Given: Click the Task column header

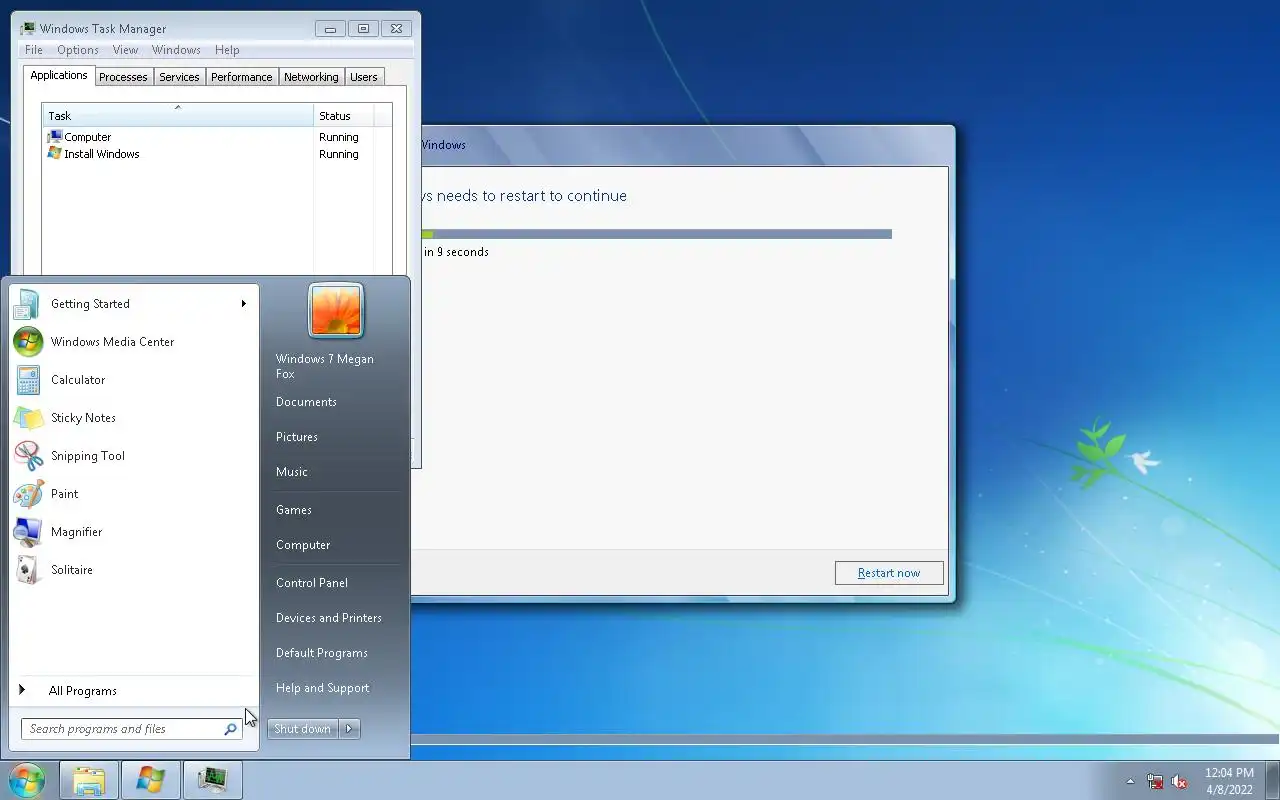Looking at the screenshot, I should pyautogui.click(x=177, y=115).
